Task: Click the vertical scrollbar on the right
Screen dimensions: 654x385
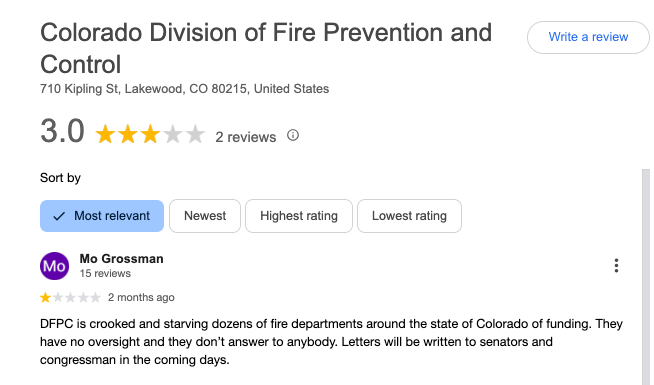Action: pyautogui.click(x=646, y=277)
